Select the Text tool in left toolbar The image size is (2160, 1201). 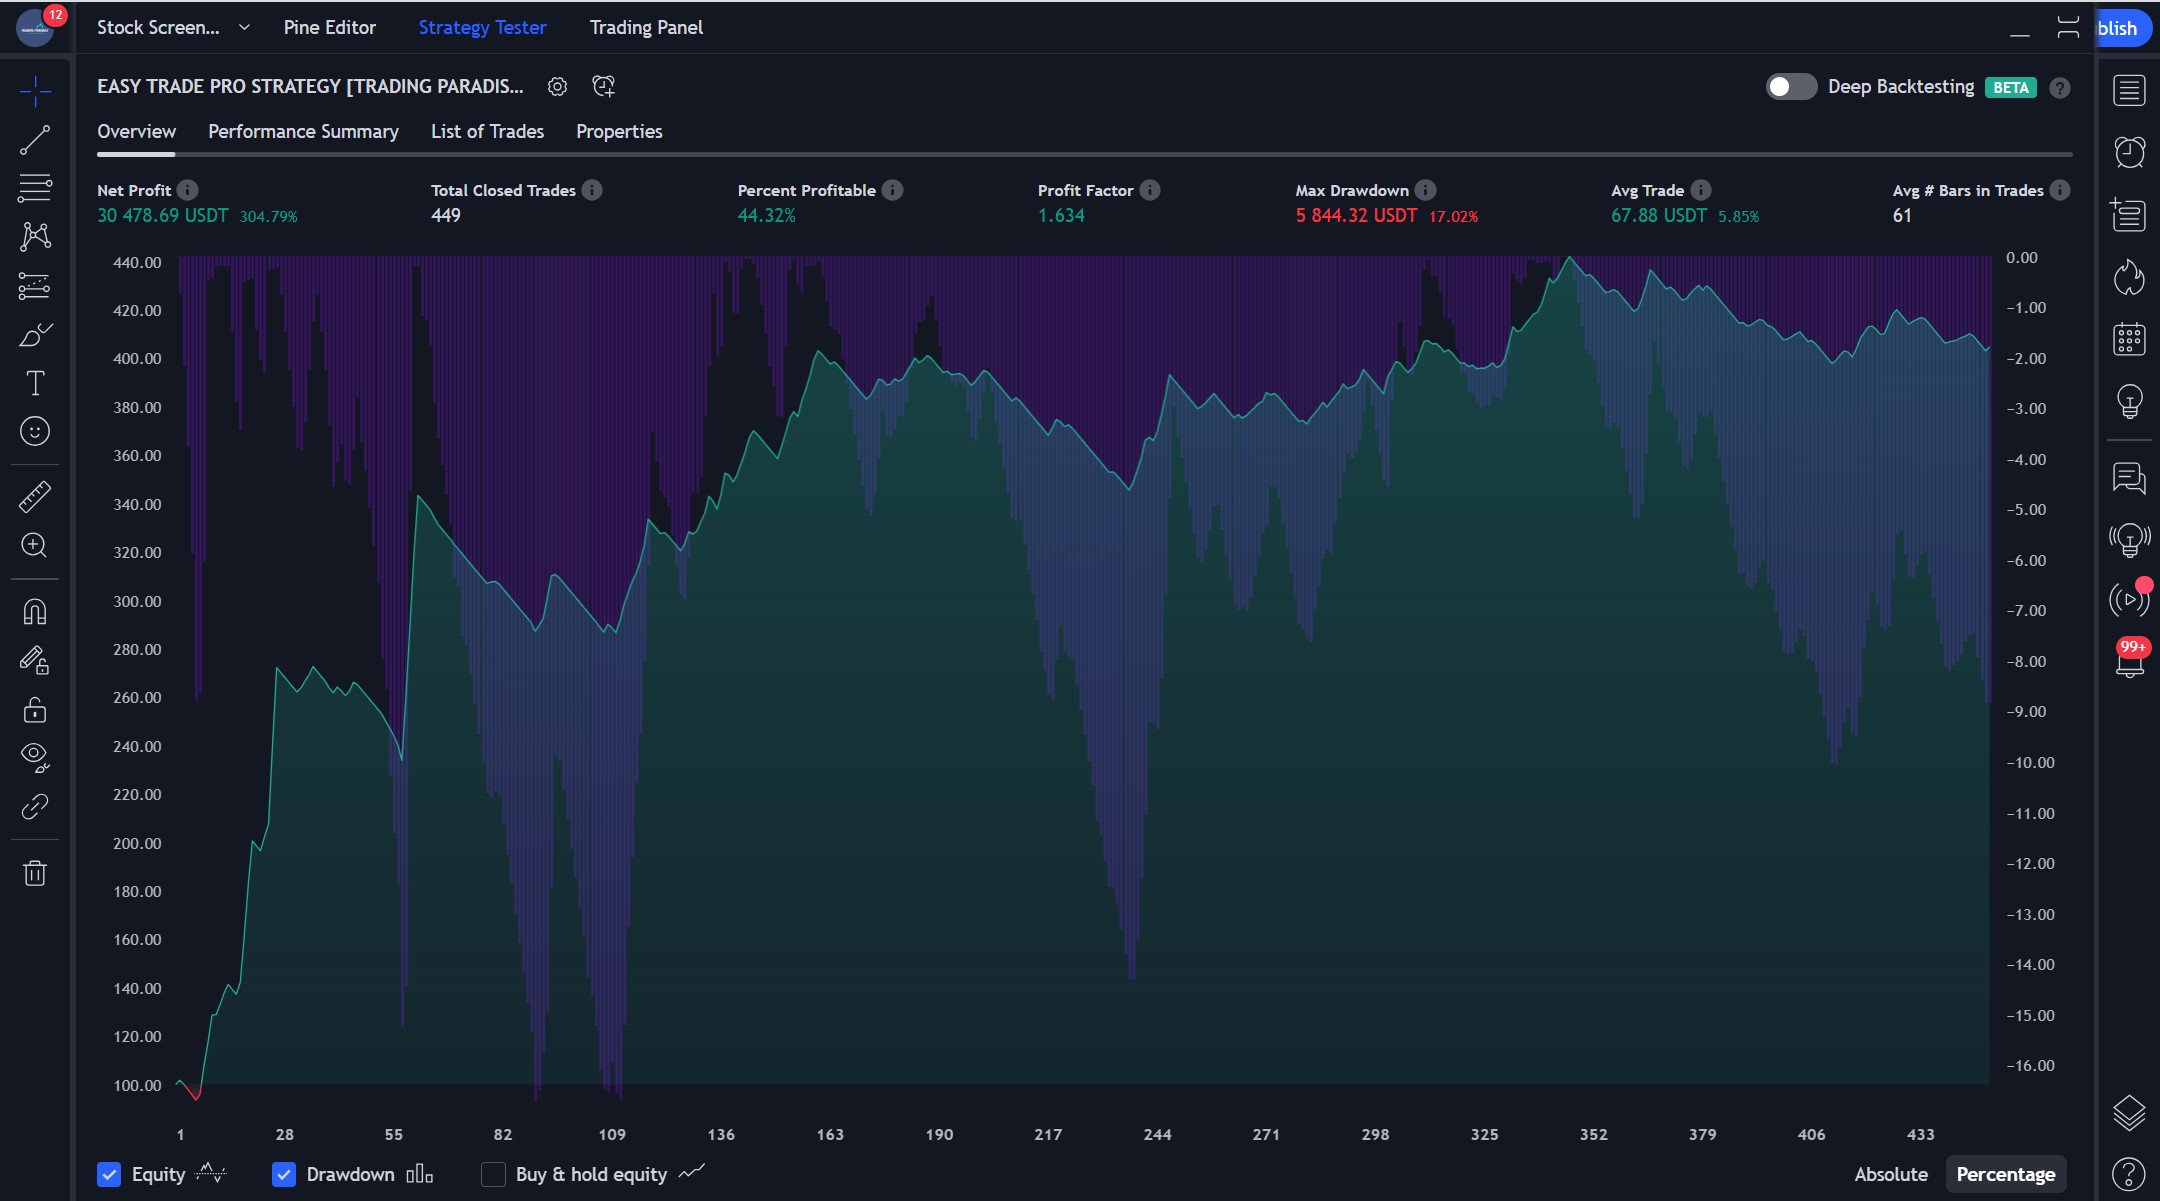[x=35, y=383]
